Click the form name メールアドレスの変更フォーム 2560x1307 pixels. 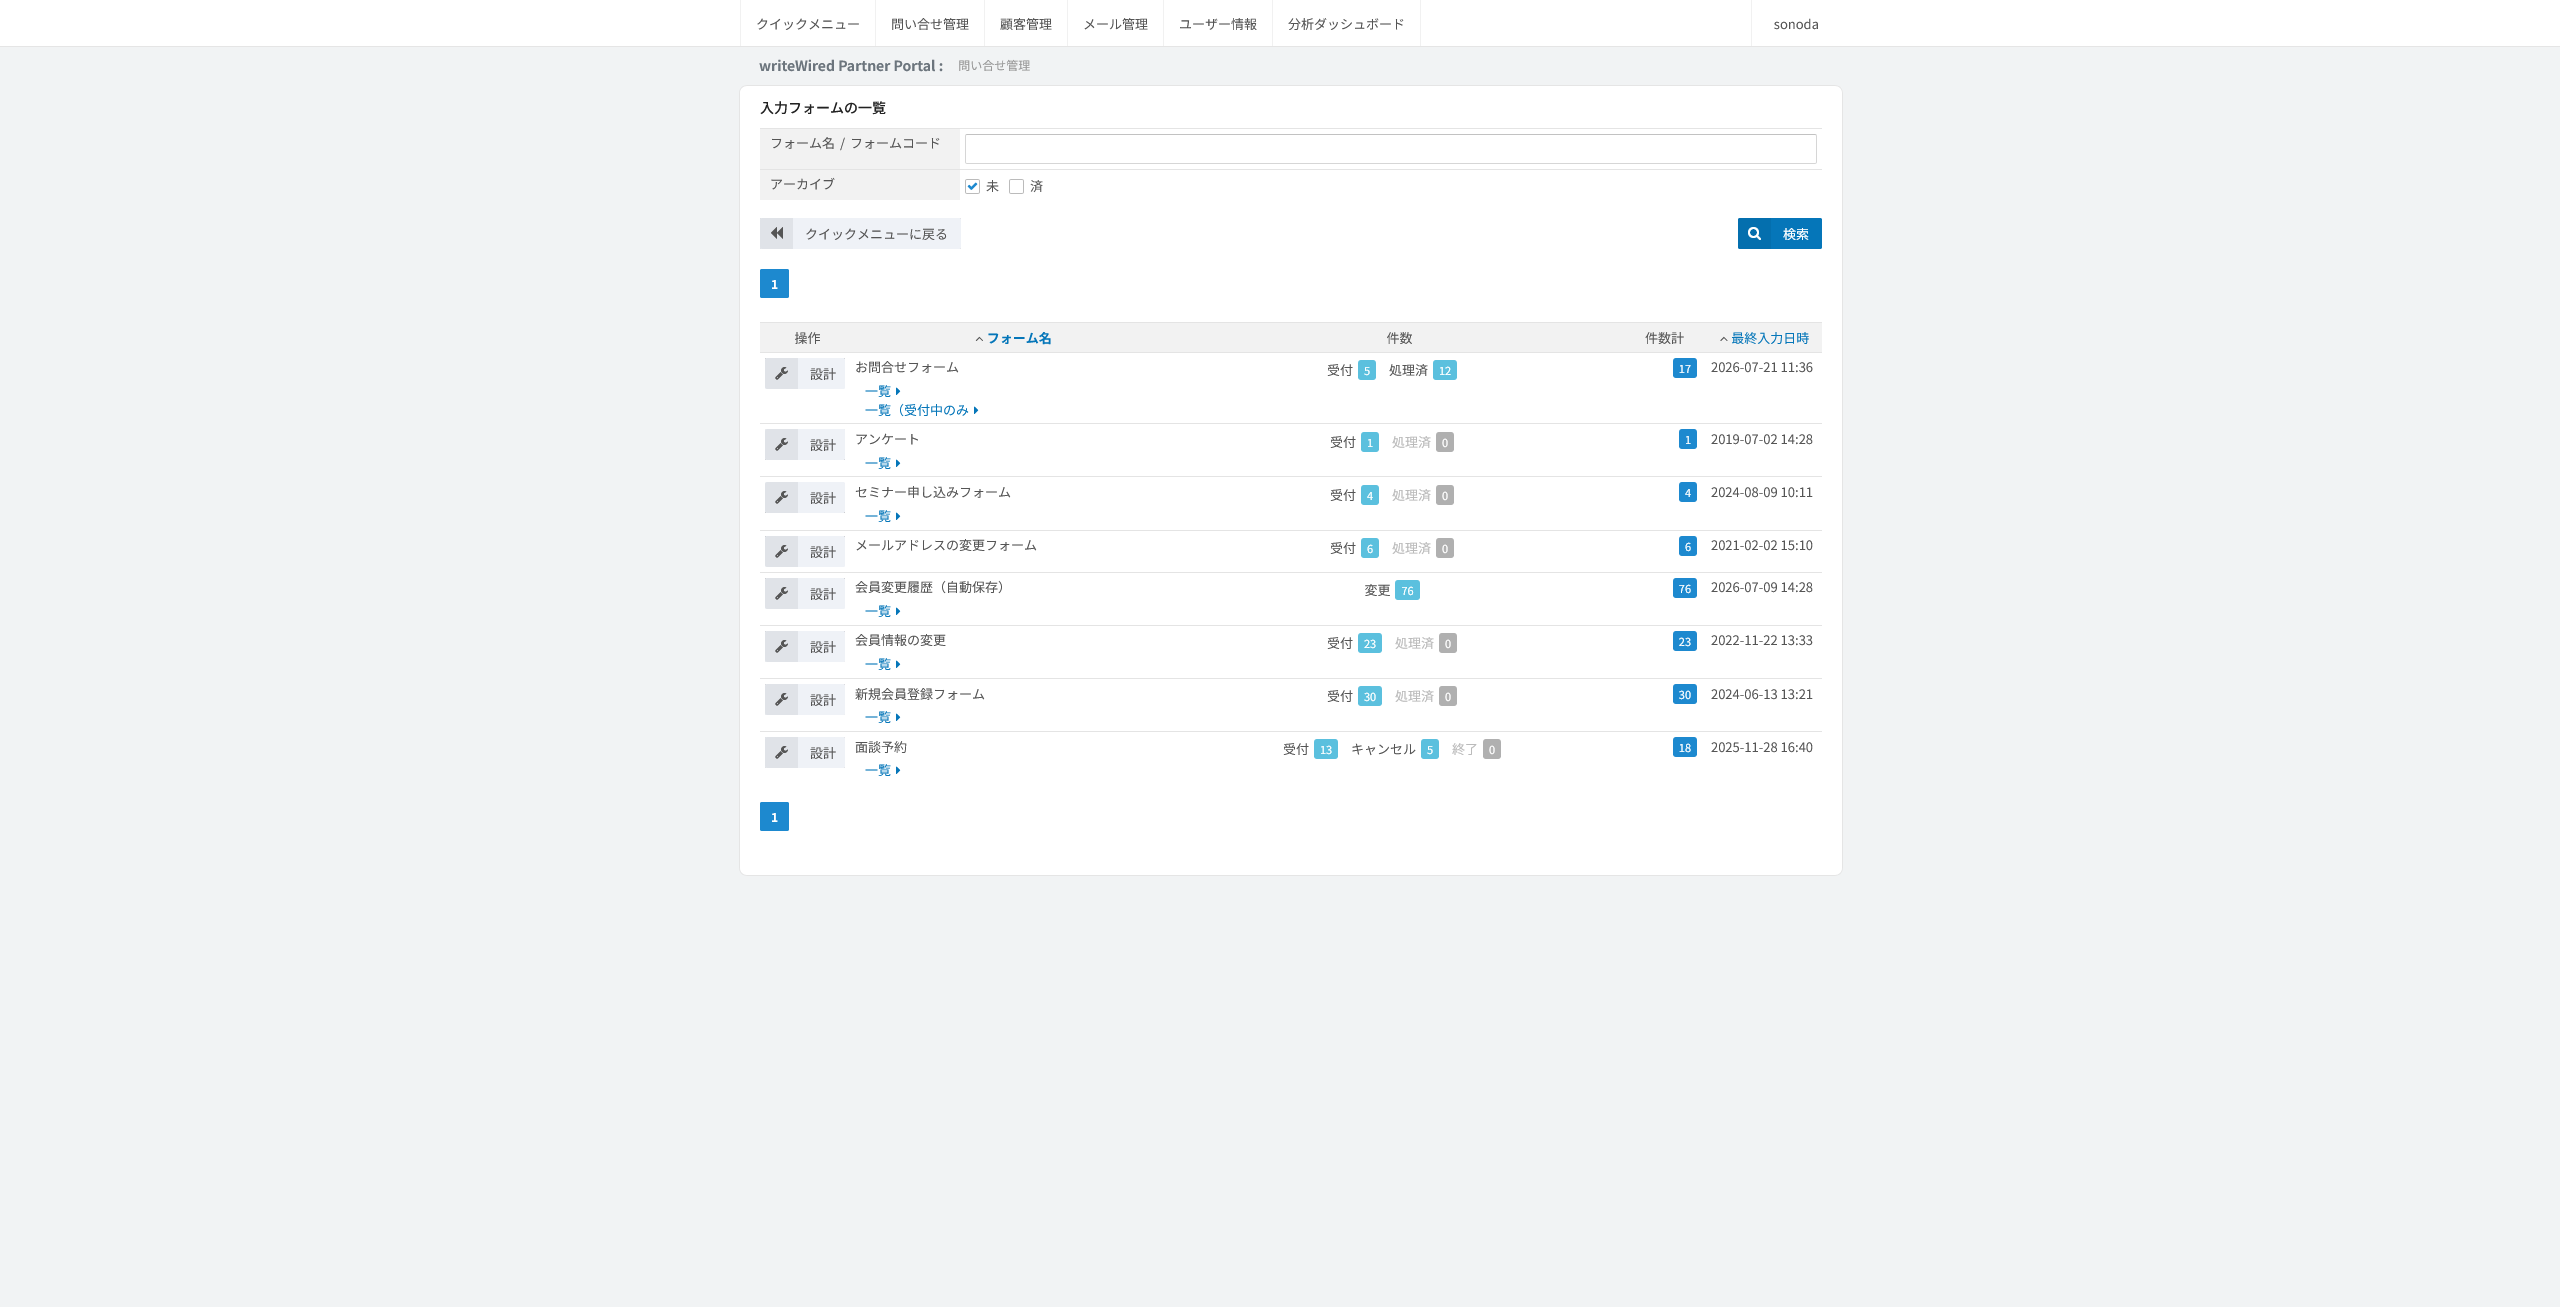point(945,545)
